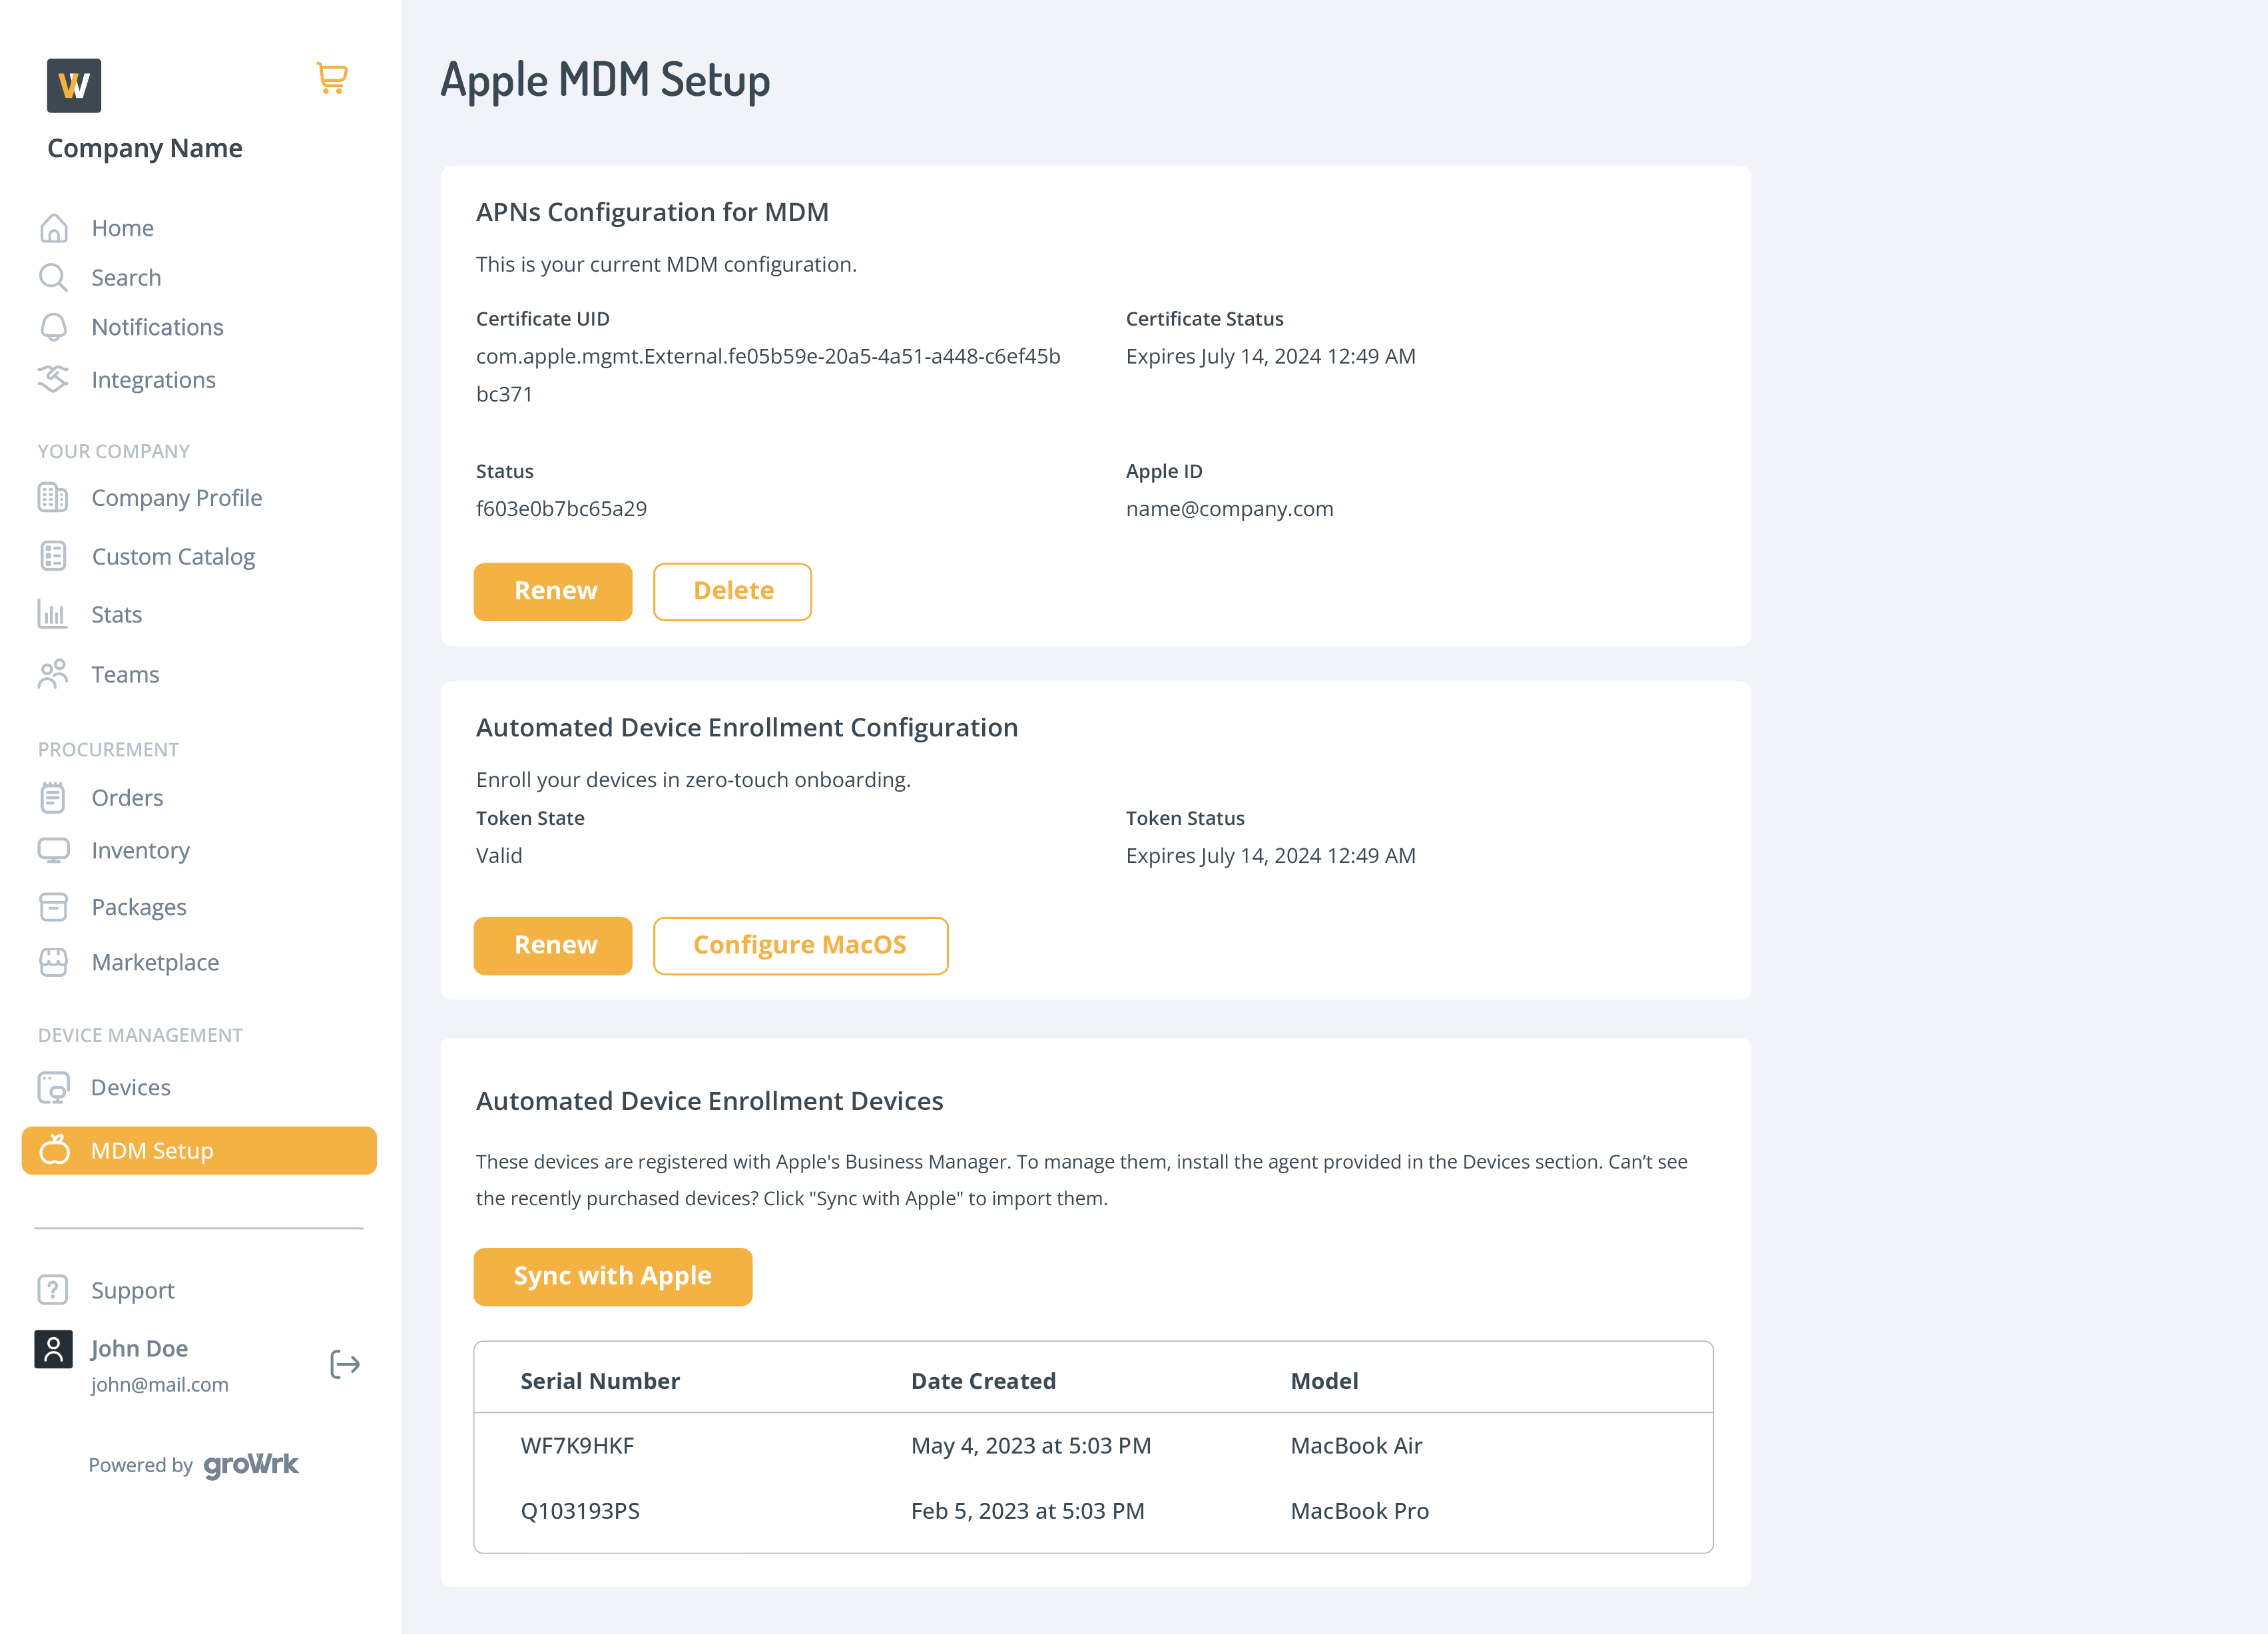Image resolution: width=2268 pixels, height=1634 pixels.
Task: Click the Support question mark icon
Action: coord(53,1290)
